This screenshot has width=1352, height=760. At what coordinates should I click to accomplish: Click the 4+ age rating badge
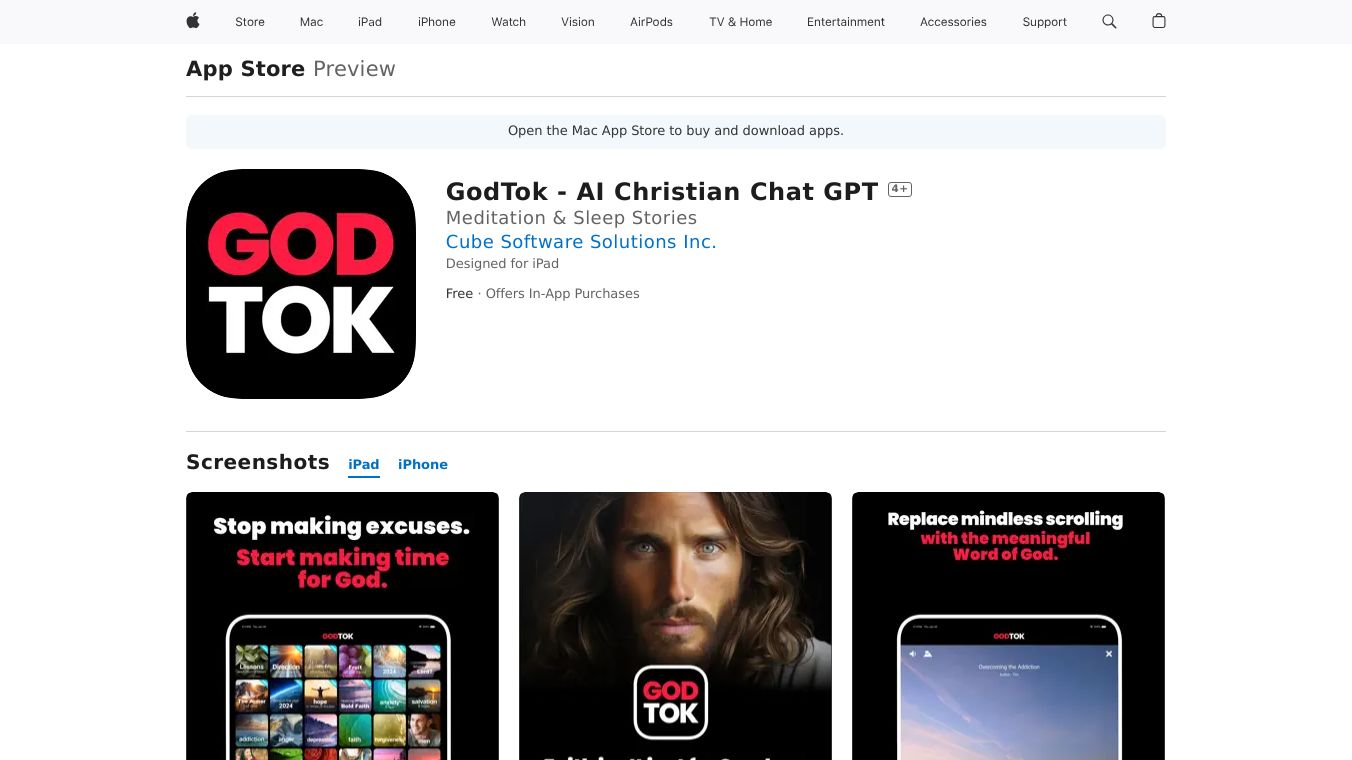900,189
